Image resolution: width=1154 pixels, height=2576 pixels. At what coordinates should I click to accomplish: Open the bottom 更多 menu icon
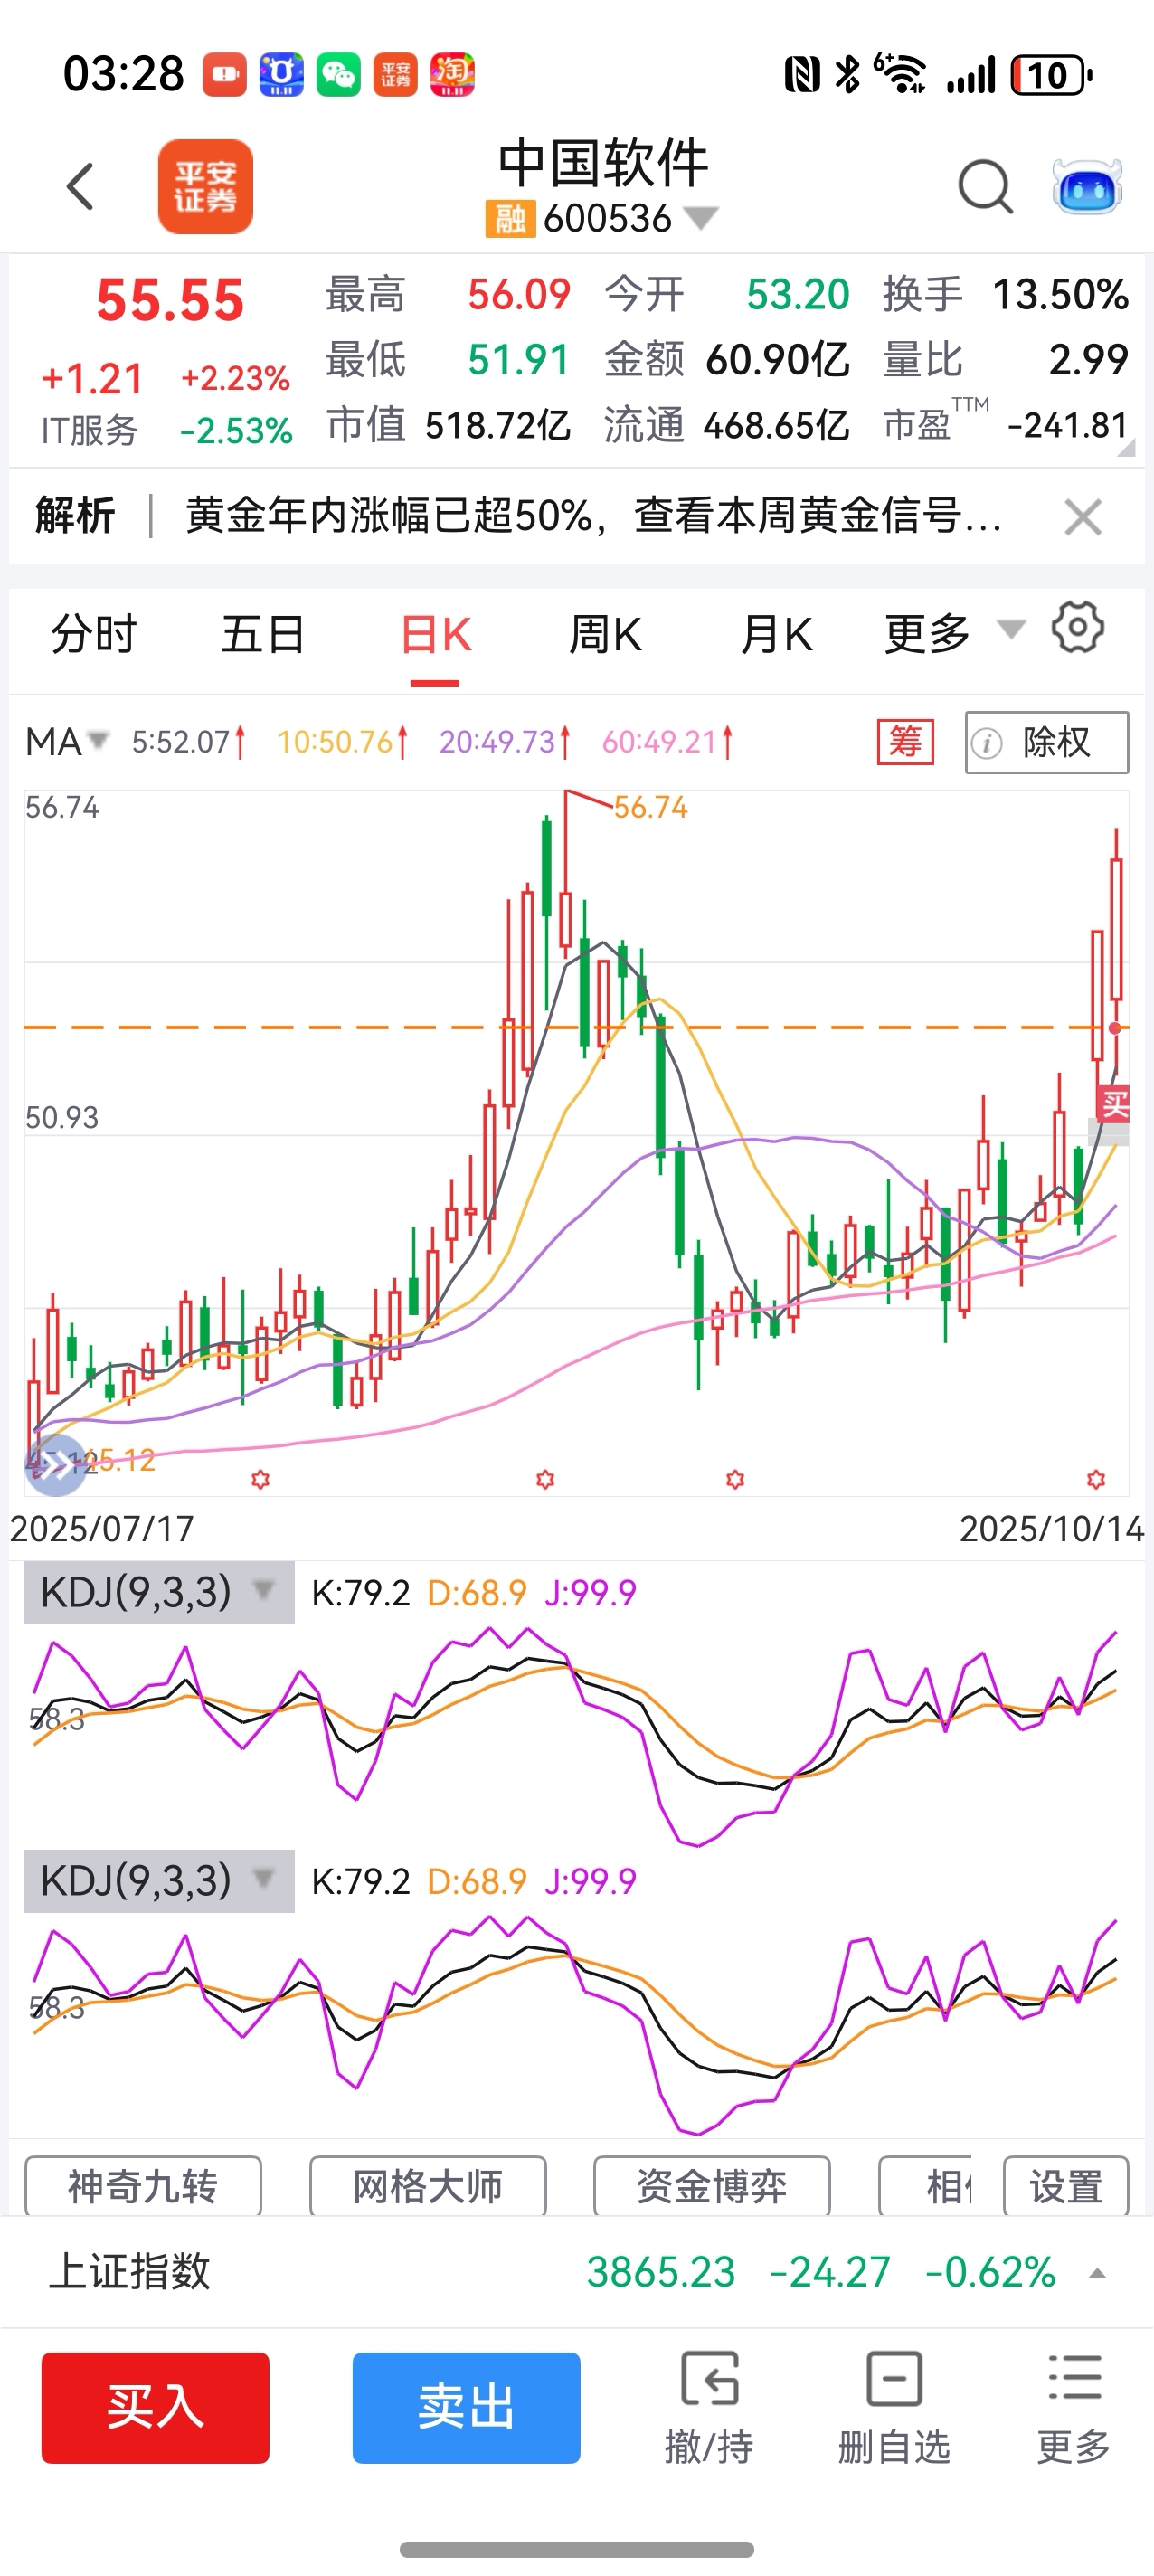(x=1074, y=2407)
